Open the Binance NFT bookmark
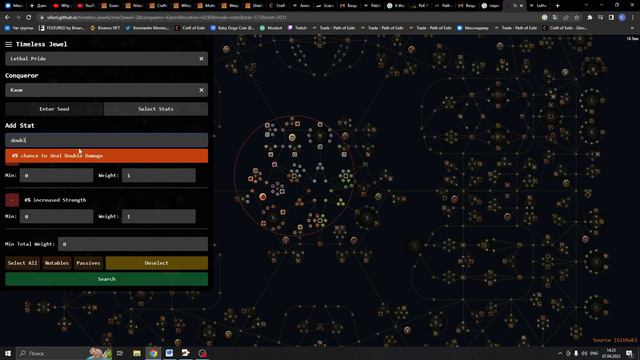Image resolution: width=640 pixels, height=360 pixels. (x=105, y=28)
